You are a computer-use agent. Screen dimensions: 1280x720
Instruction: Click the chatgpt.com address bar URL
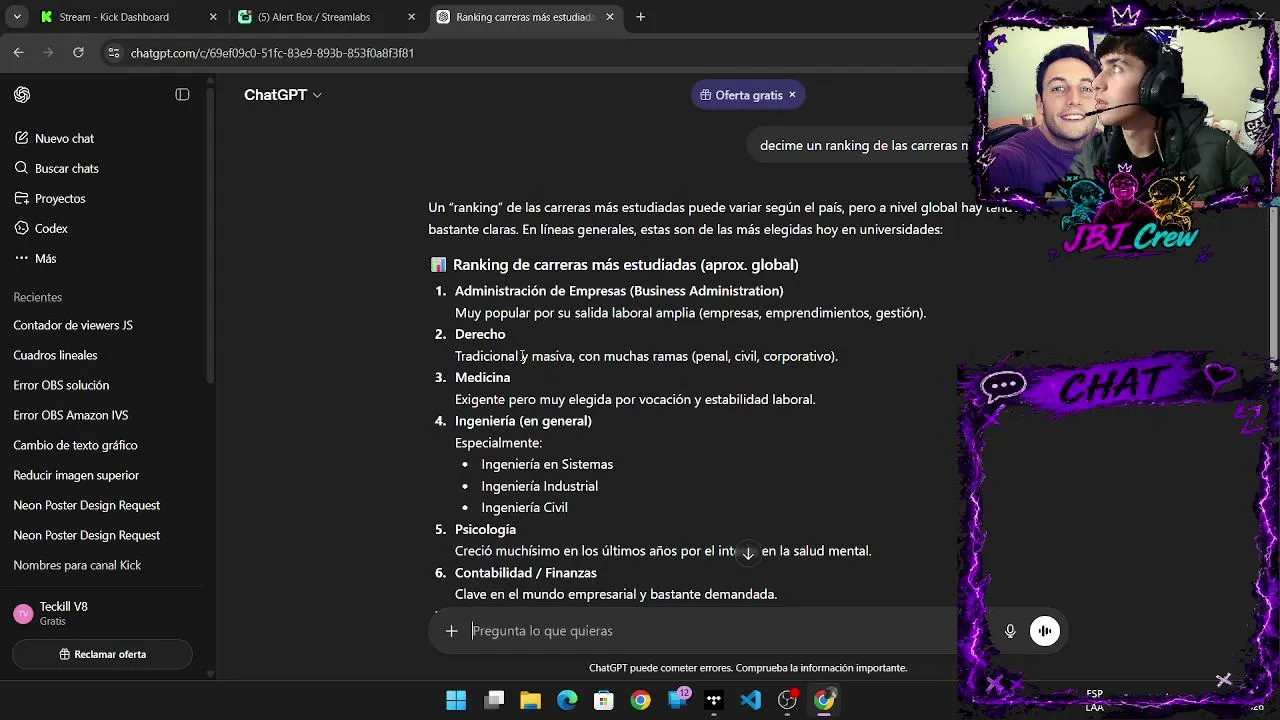pos(272,53)
